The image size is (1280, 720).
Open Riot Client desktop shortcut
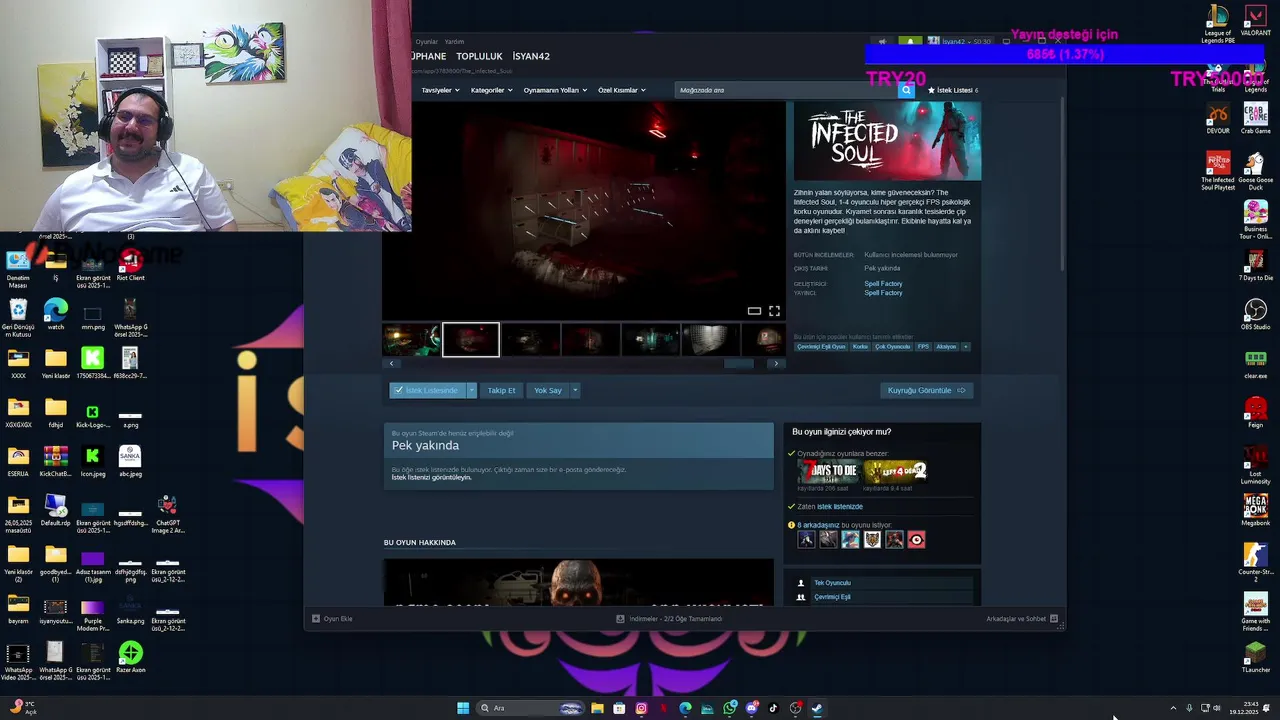[130, 265]
